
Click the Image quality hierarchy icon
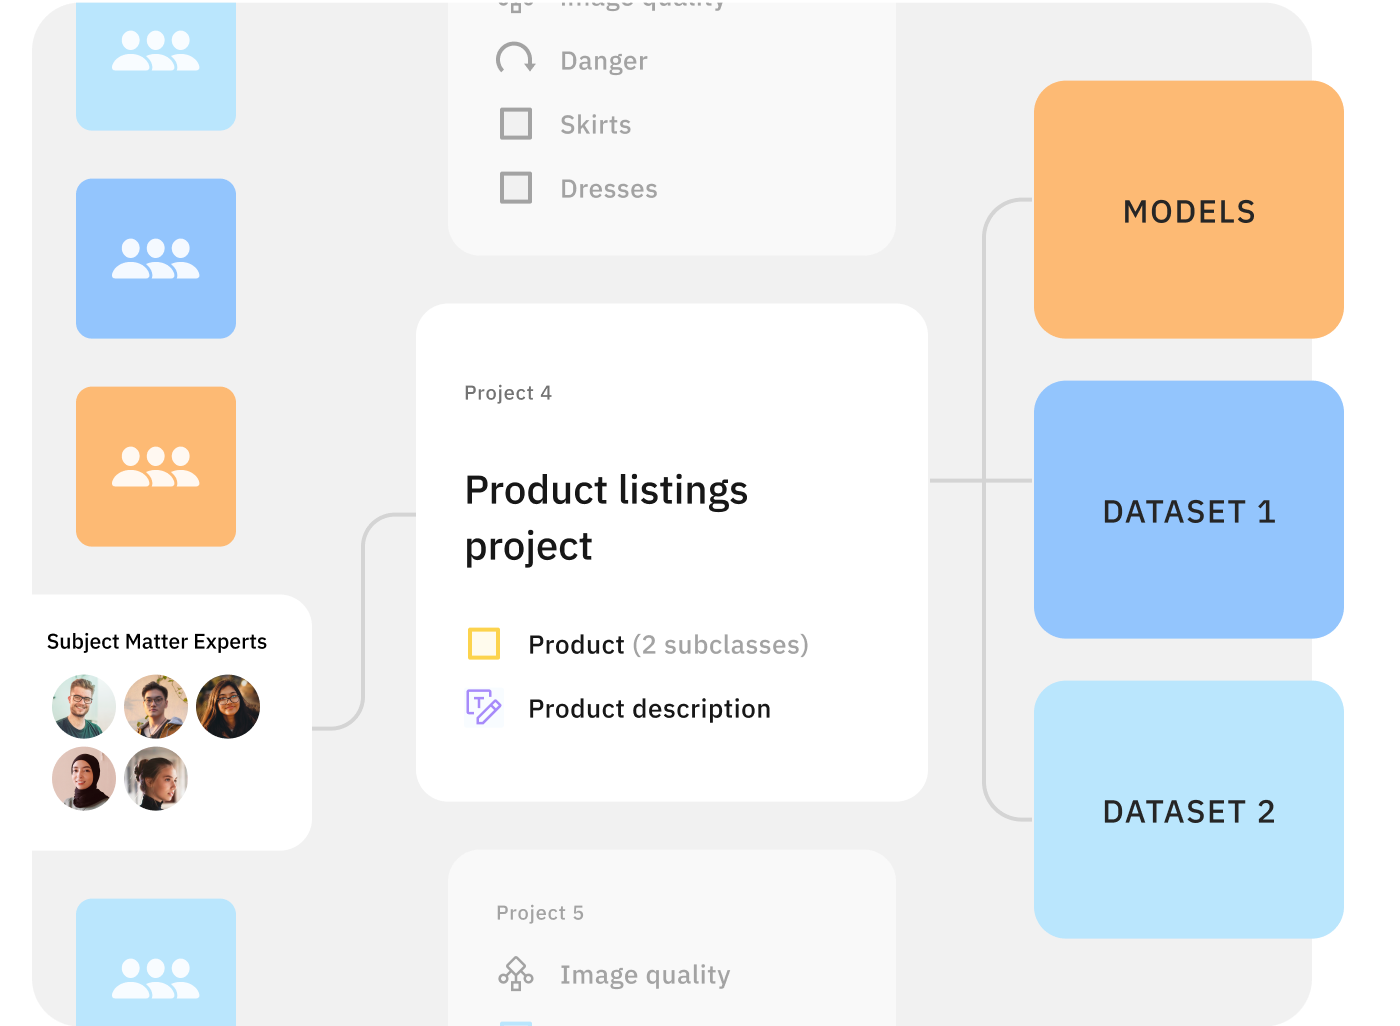pyautogui.click(x=515, y=973)
